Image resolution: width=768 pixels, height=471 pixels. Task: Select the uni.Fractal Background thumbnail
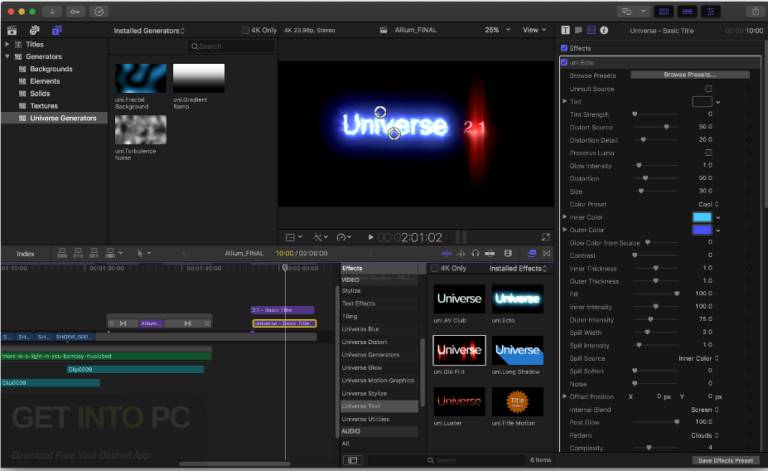coord(141,78)
